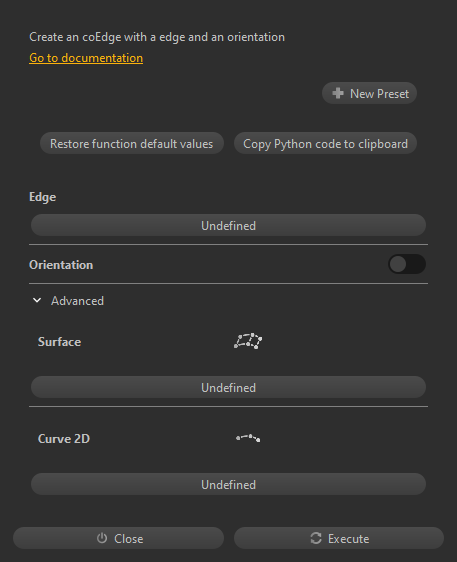Click the Surface control-points grid icon
This screenshot has height=562, width=457.
click(248, 341)
